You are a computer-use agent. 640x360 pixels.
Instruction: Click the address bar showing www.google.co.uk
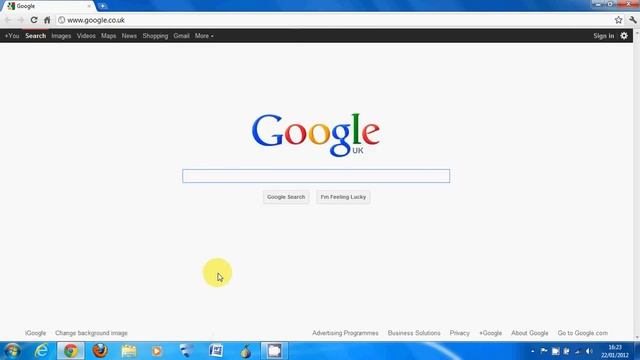(x=335, y=20)
